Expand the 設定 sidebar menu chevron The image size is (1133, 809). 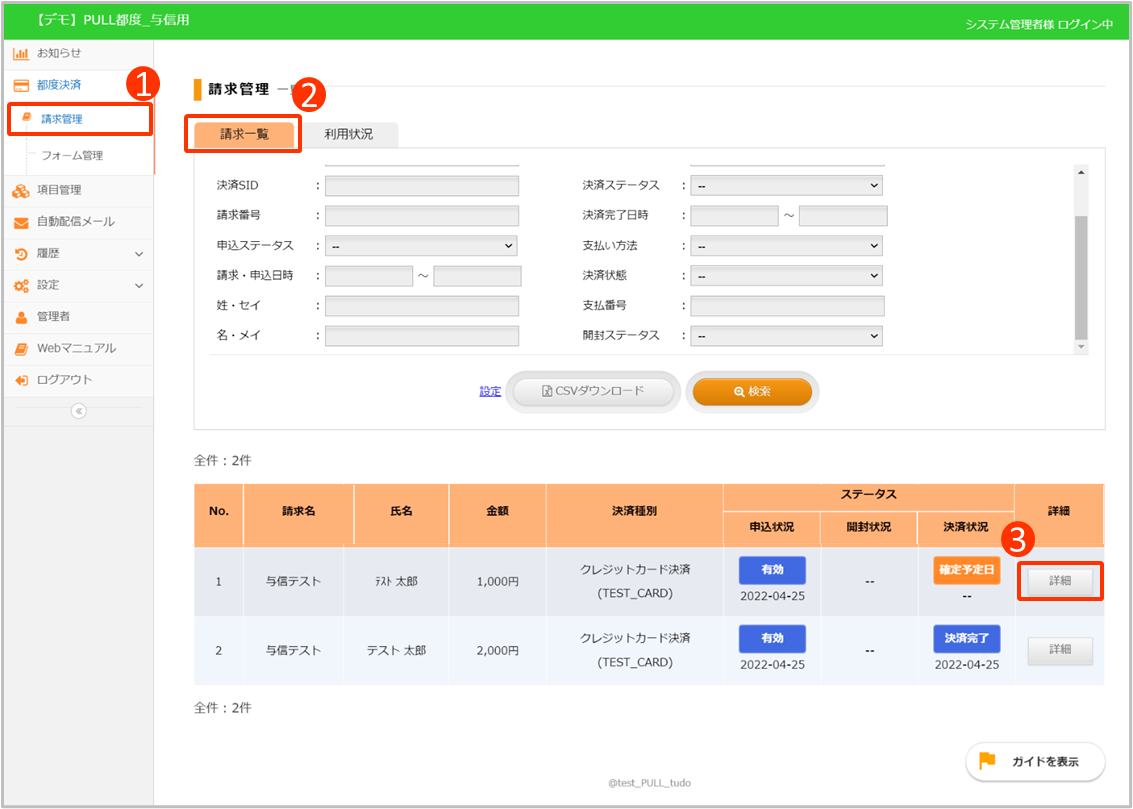[139, 286]
